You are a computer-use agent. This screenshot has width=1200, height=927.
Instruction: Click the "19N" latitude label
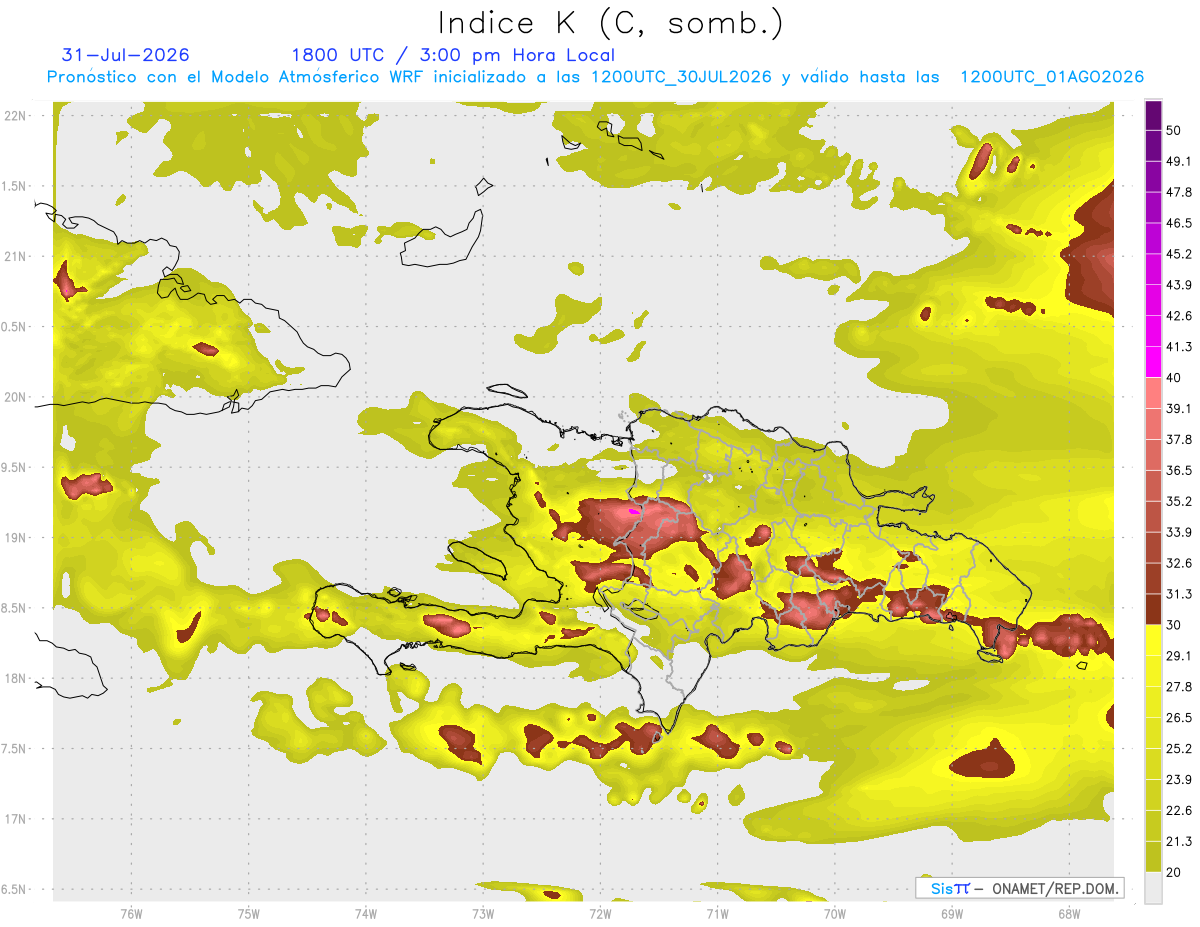coord(15,538)
